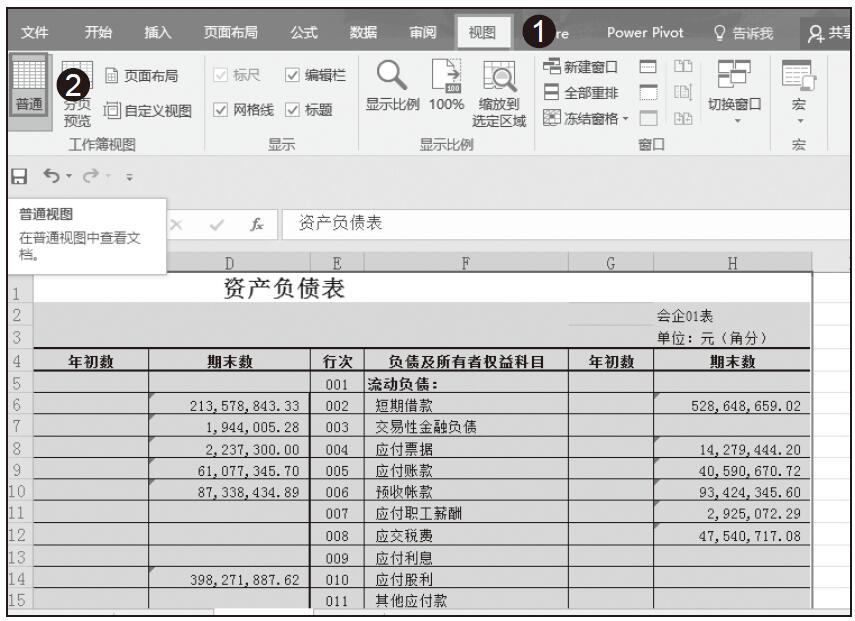Open the View (视图) tab

point(483,33)
